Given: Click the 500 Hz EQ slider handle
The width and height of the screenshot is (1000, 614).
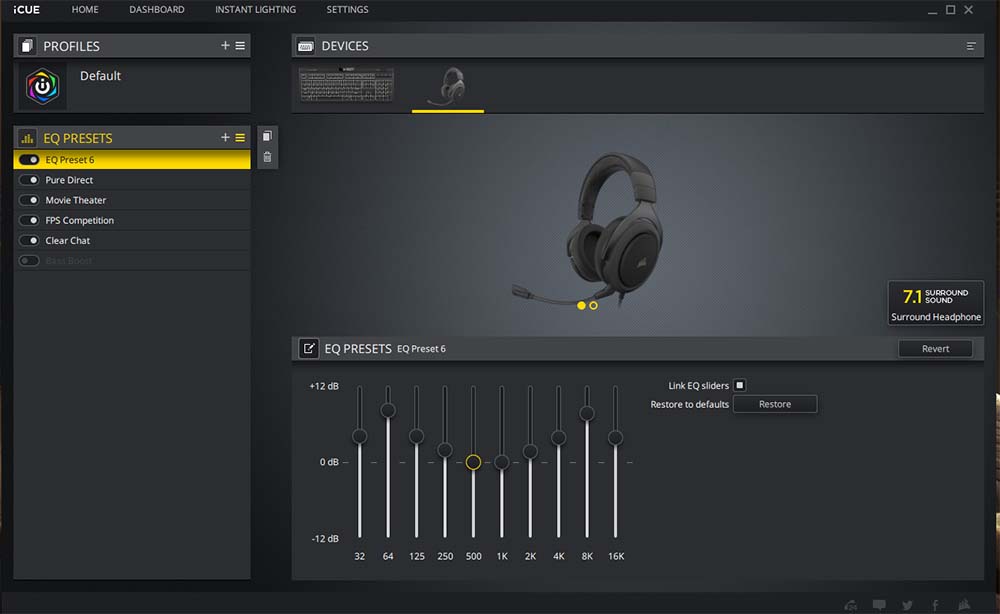Looking at the screenshot, I should click(473, 462).
